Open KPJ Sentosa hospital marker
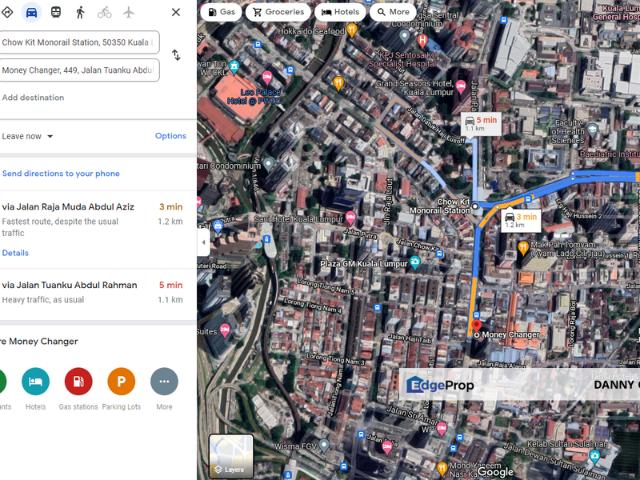640x480 pixels. 422,40
